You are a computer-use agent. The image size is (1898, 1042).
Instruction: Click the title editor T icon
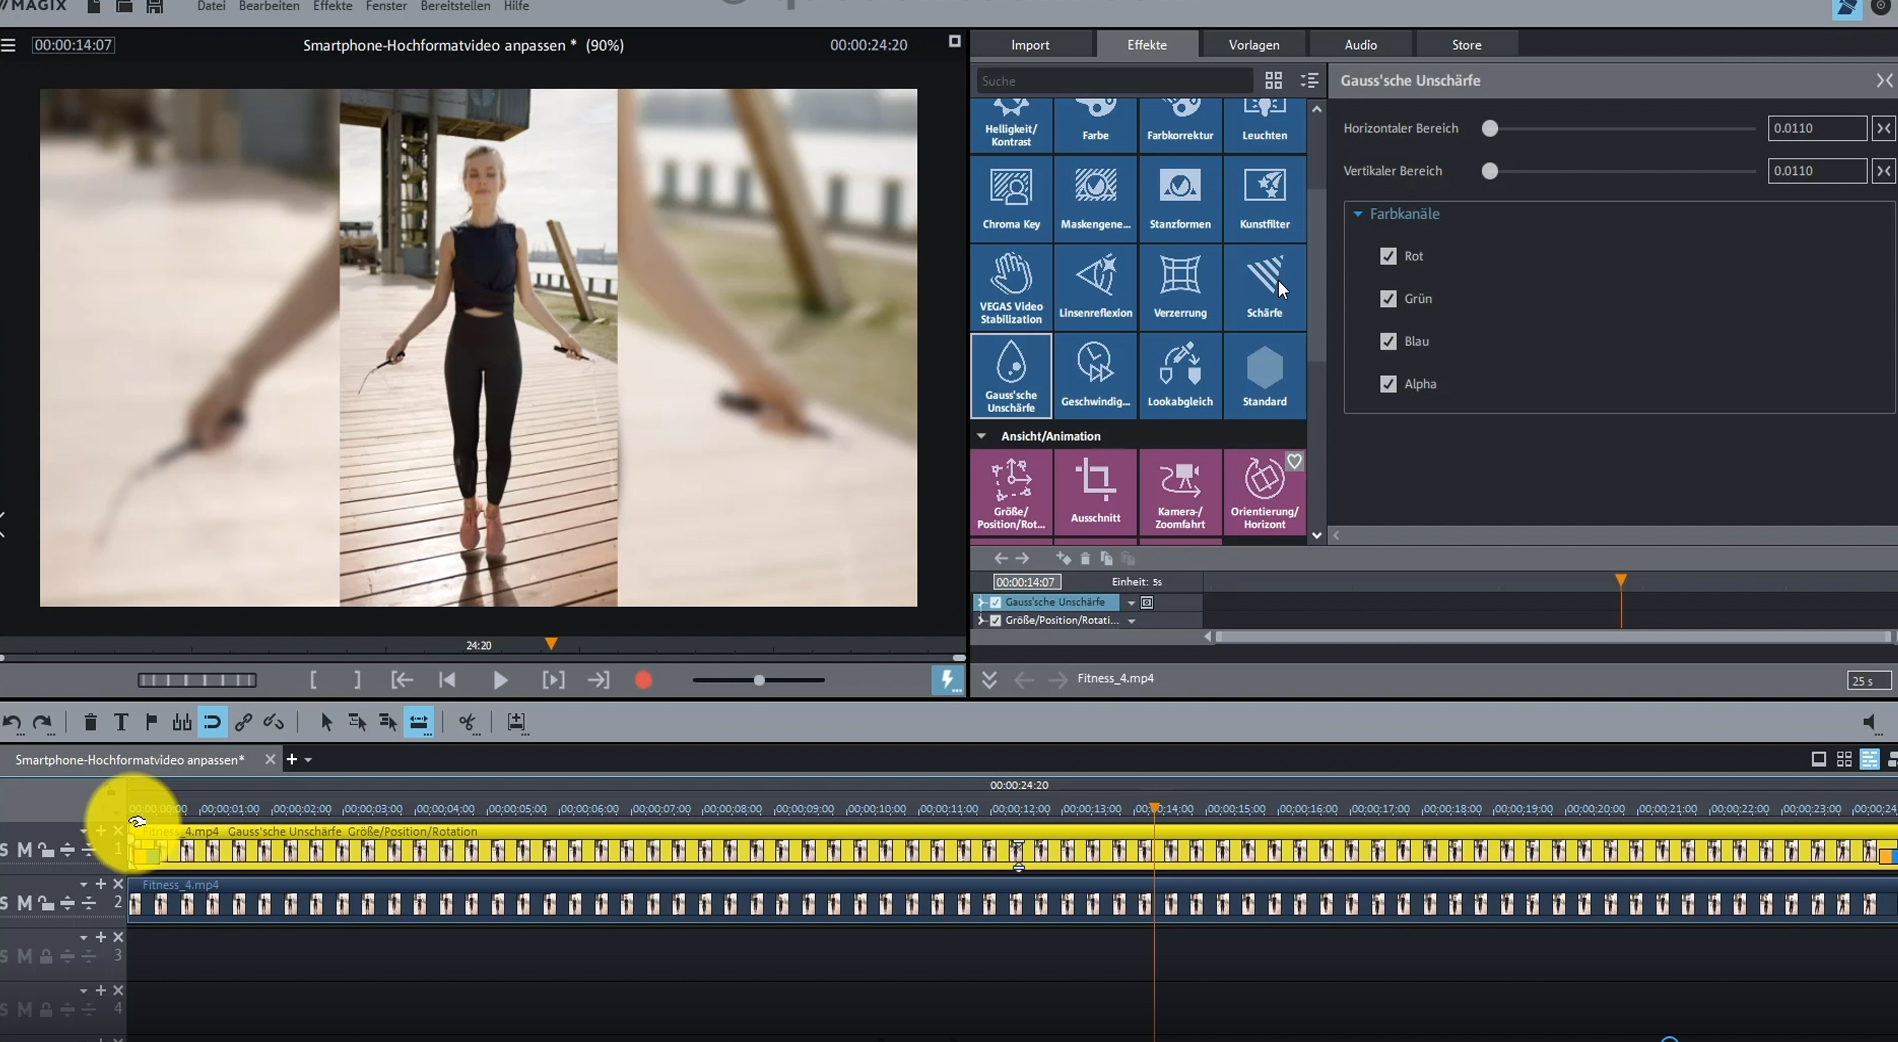121,722
